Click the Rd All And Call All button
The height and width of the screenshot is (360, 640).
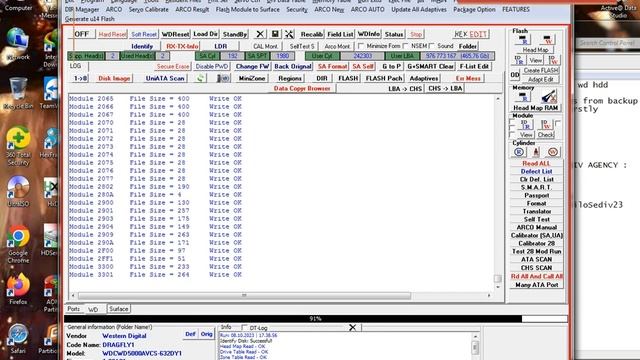coord(536,276)
